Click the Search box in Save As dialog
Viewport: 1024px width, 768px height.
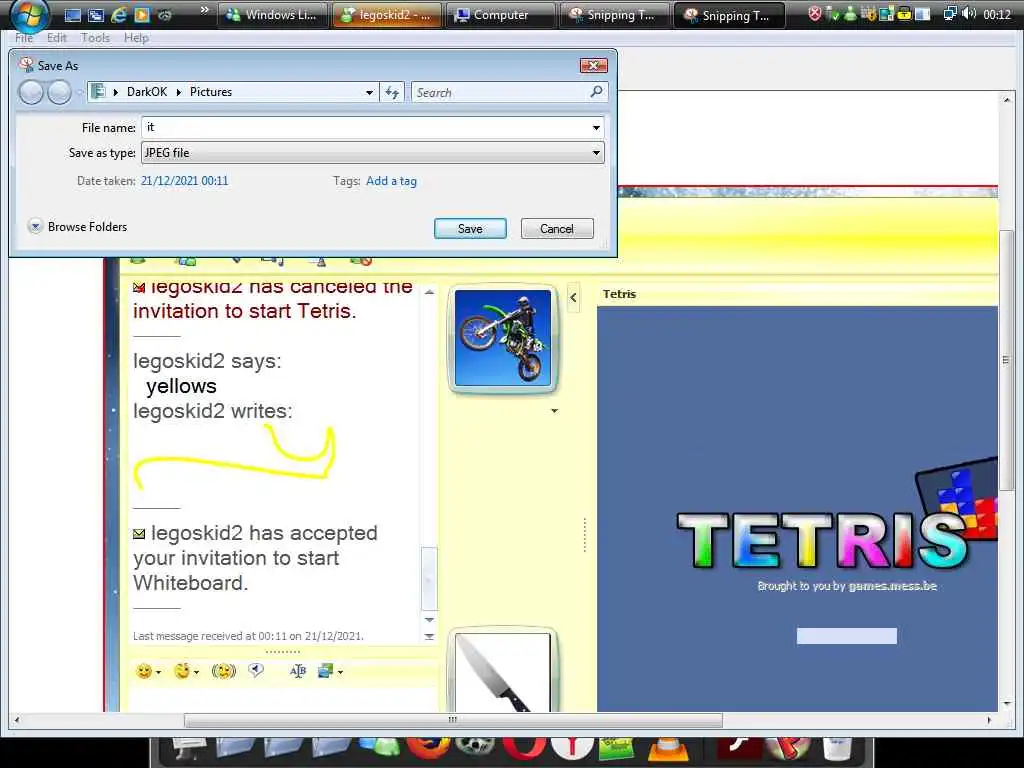click(500, 93)
